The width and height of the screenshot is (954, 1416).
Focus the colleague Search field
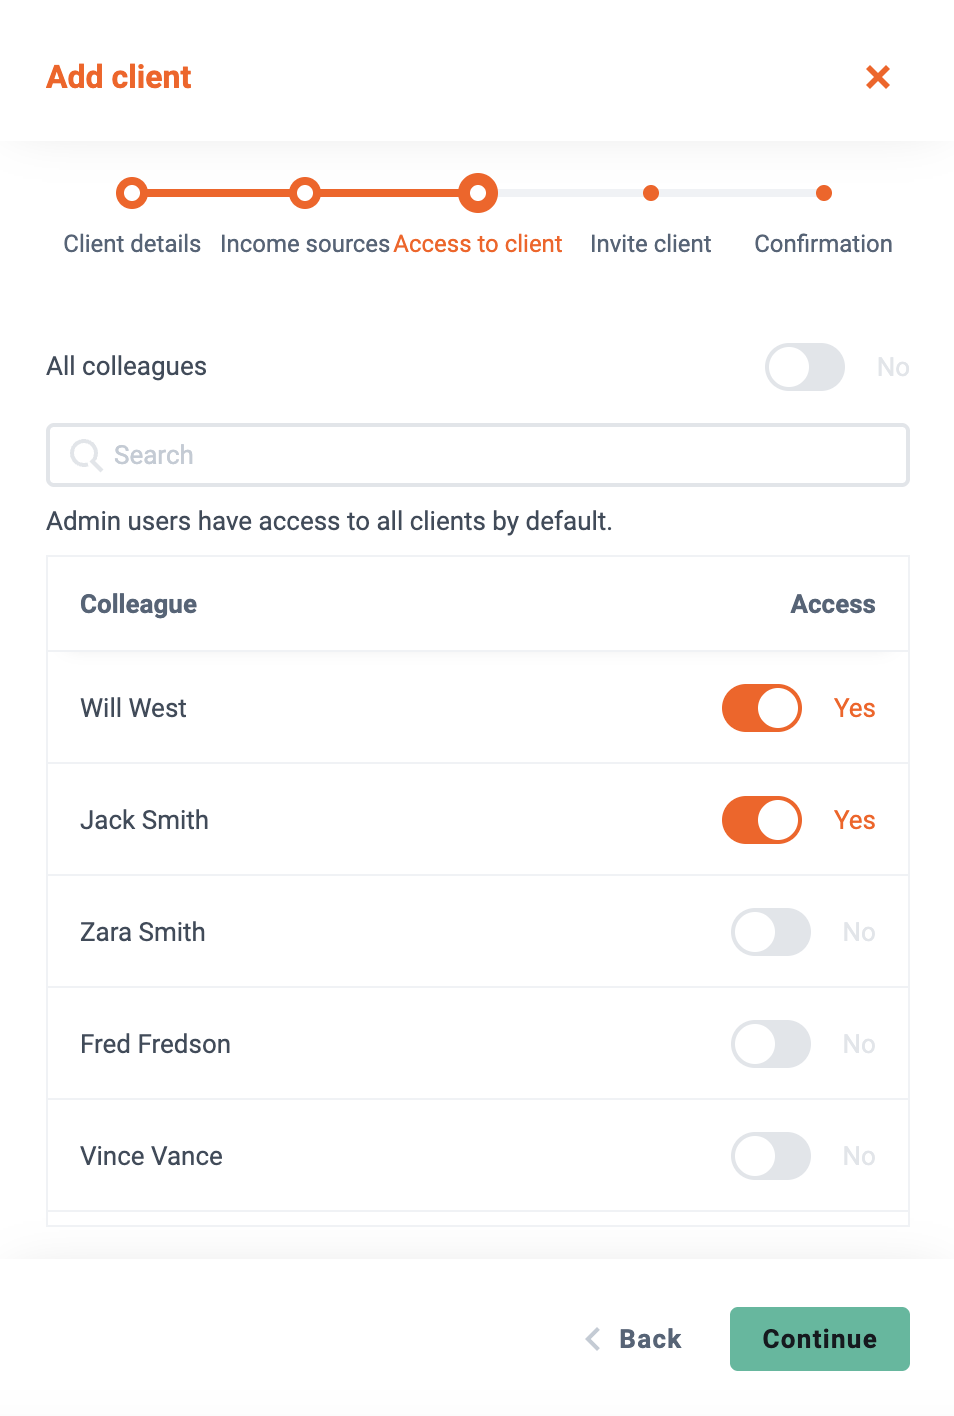[478, 455]
